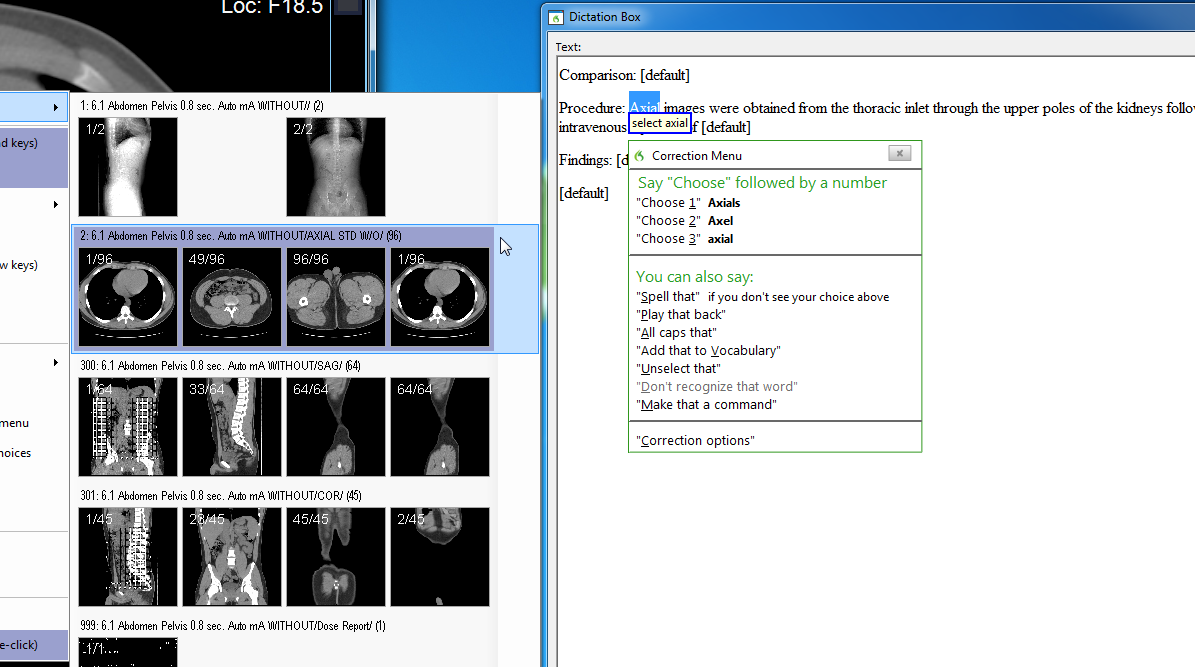Select "Unselect that" option
Screen dimensions: 1195x667
[x=678, y=369]
